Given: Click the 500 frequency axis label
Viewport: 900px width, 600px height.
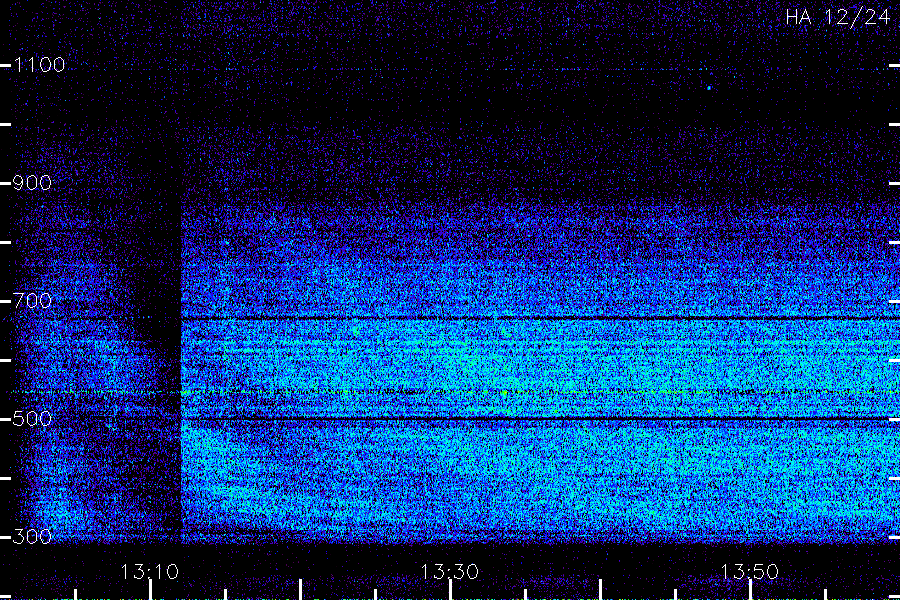Looking at the screenshot, I should coord(32,419).
